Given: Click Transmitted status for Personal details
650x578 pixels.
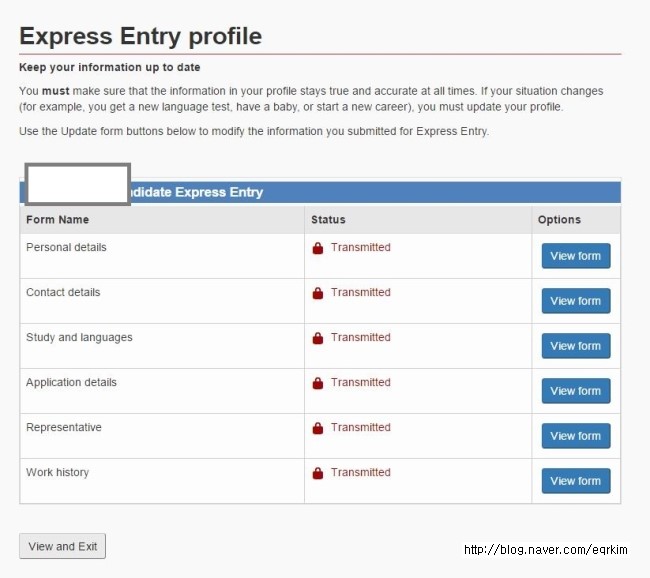Looking at the screenshot, I should point(361,248).
